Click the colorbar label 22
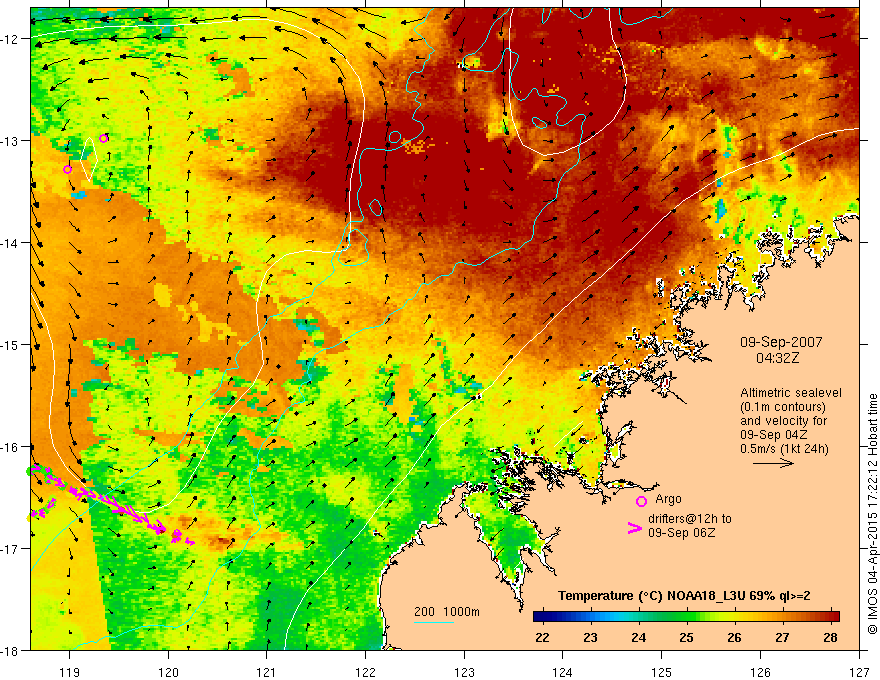 542,637
